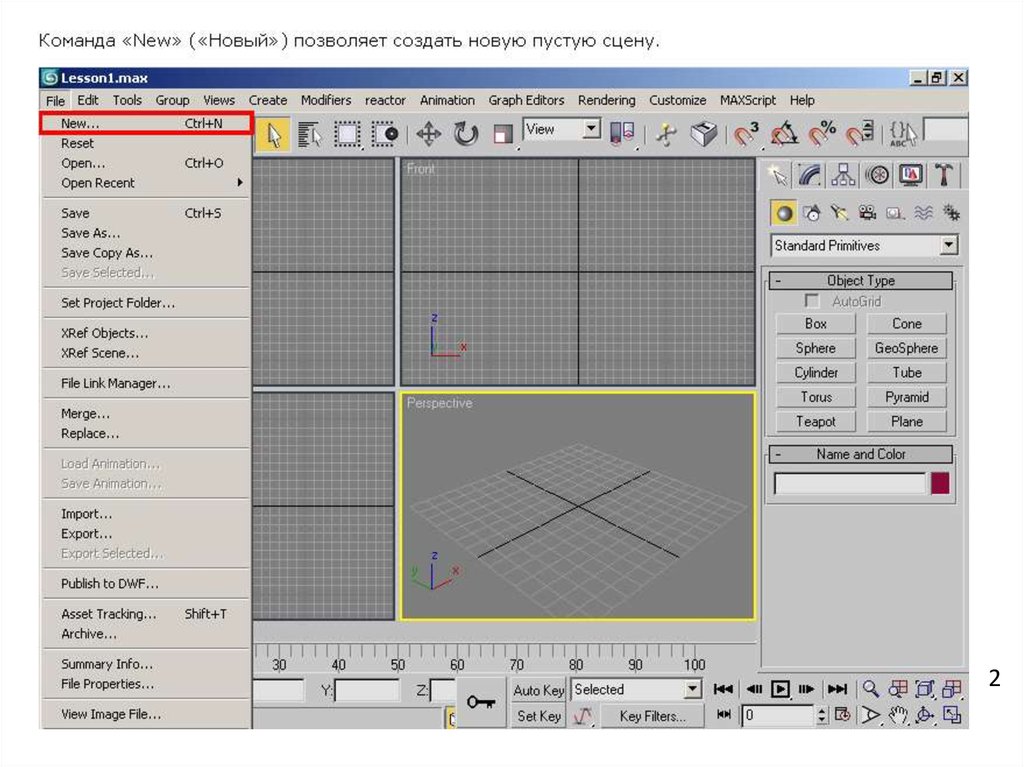Choose the Cameras category icon
This screenshot has height=767, width=1024.
pyautogui.click(x=867, y=213)
